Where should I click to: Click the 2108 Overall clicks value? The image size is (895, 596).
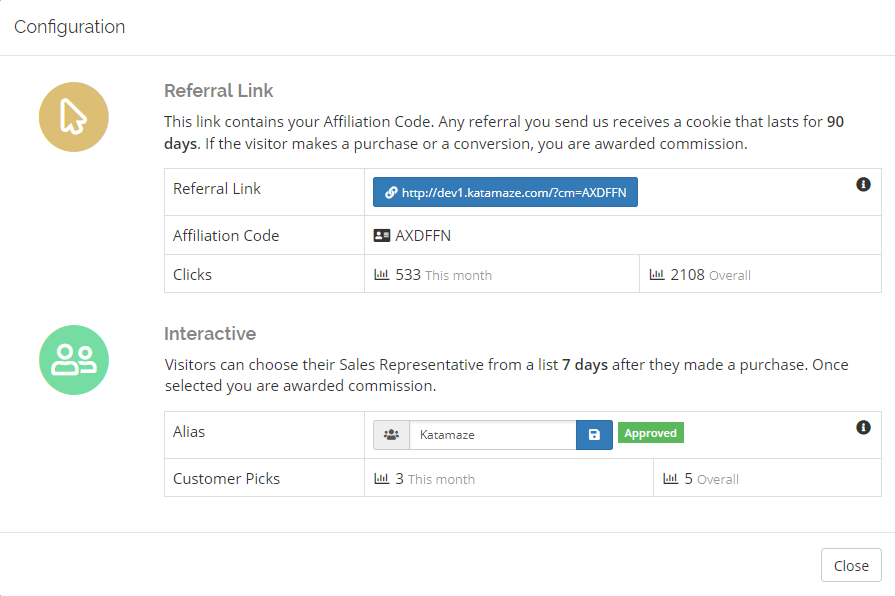(x=711, y=275)
